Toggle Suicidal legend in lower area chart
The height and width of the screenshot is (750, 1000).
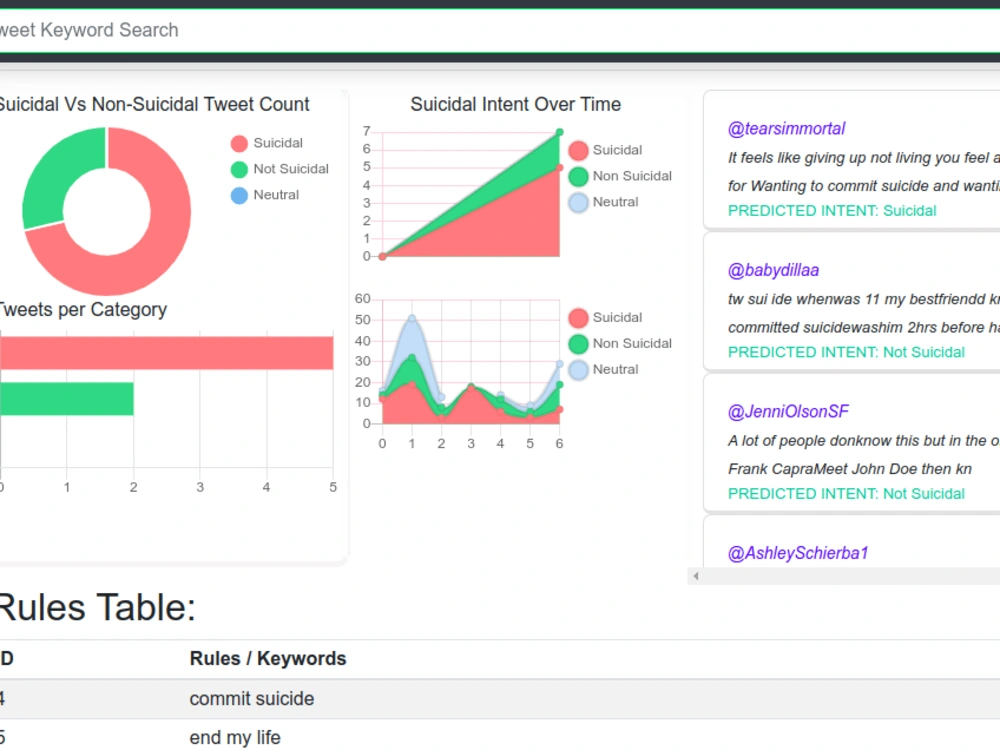pos(605,318)
